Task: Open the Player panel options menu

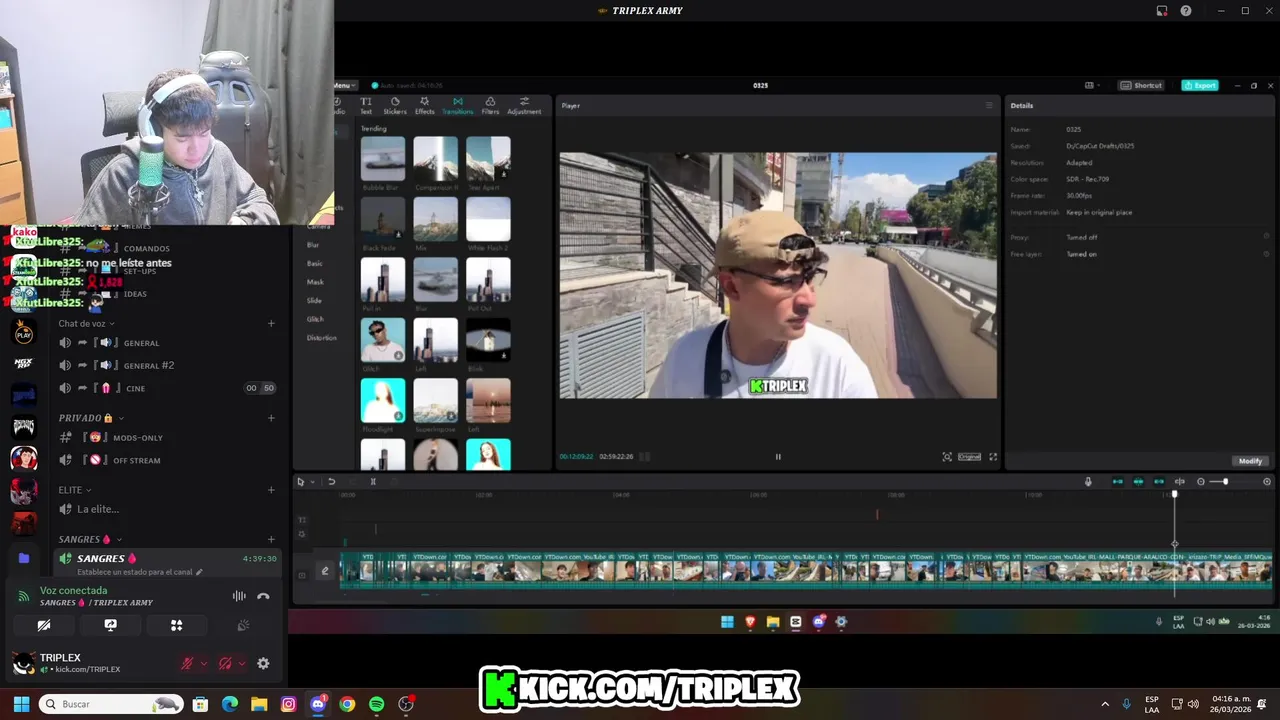Action: 989,105
